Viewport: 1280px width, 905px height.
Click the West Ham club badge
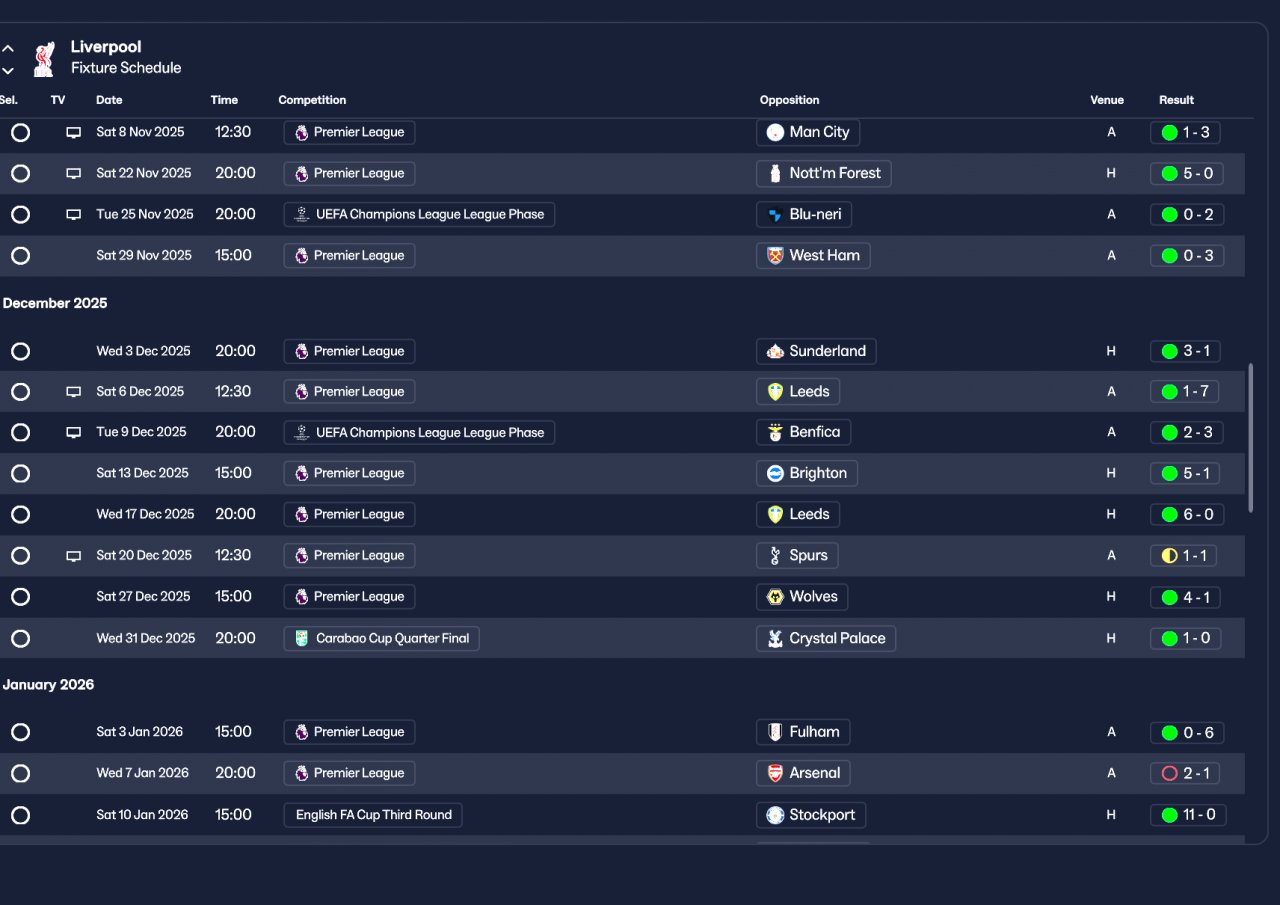point(775,255)
